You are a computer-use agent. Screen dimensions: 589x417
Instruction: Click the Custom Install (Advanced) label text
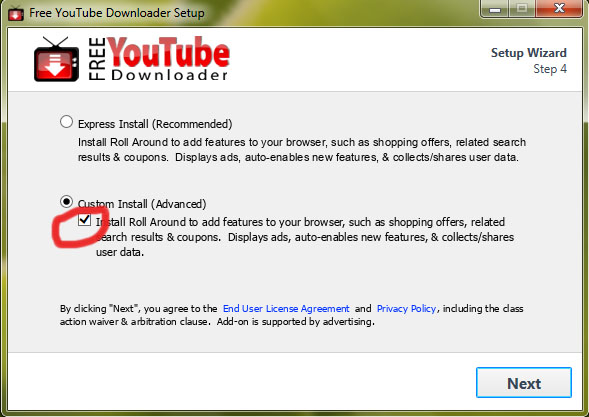(x=142, y=204)
